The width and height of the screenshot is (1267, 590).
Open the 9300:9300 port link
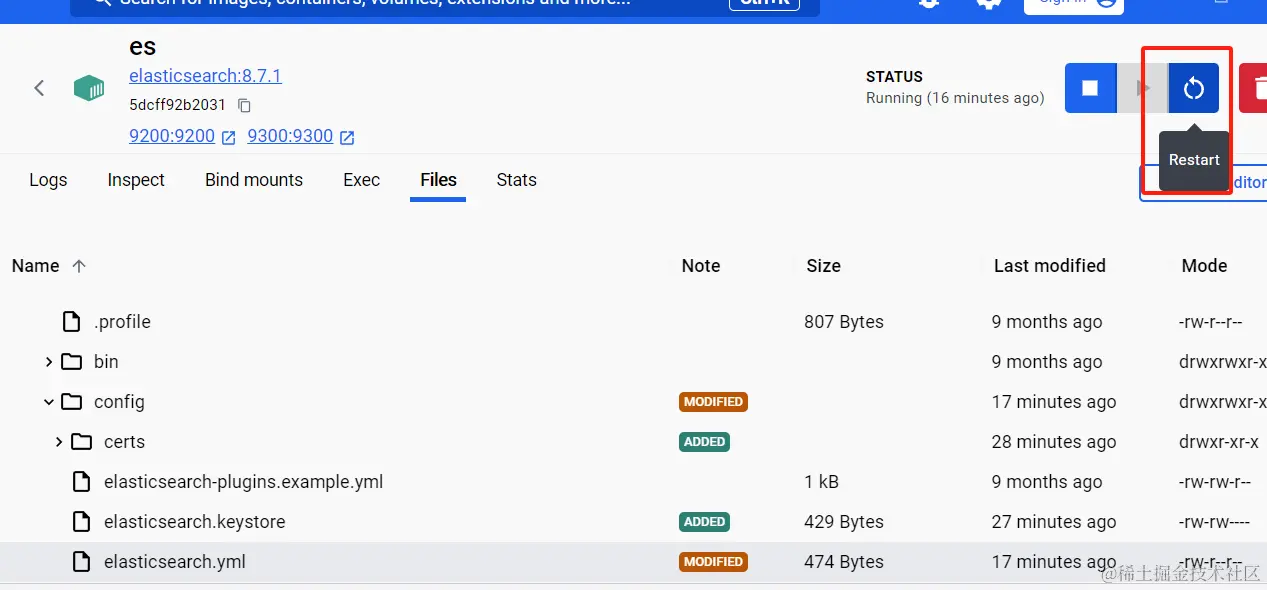(x=290, y=136)
